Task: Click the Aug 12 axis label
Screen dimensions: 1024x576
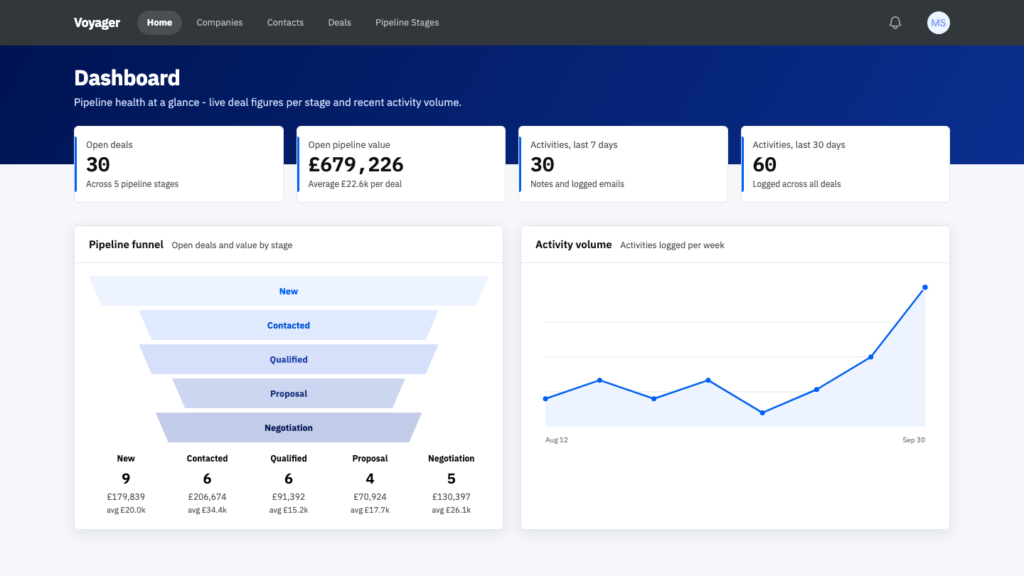Action: click(556, 440)
